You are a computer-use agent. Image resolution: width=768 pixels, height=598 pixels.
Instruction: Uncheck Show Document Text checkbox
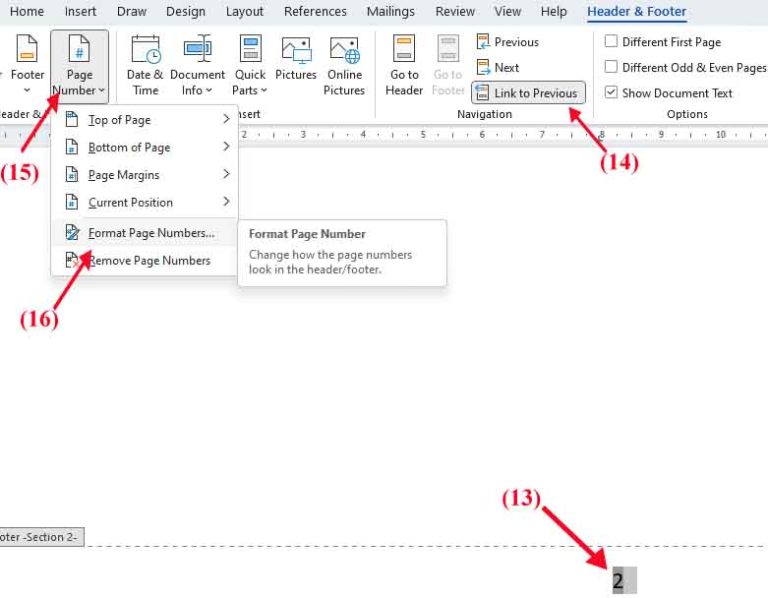point(611,92)
